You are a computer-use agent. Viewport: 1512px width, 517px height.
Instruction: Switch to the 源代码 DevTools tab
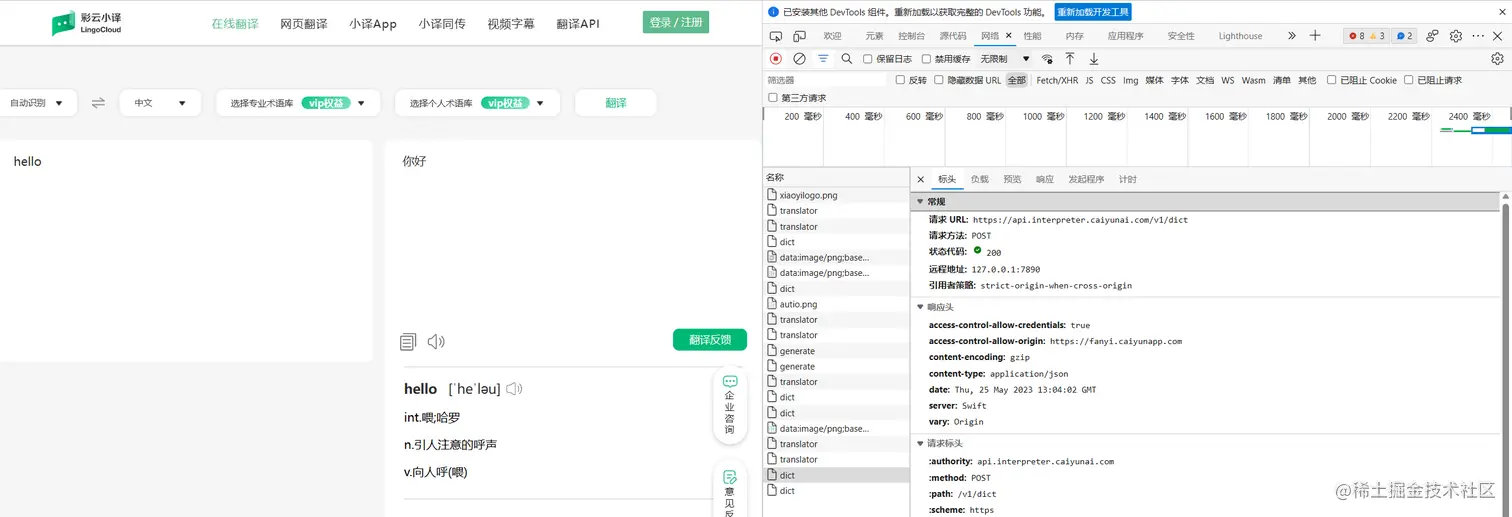(x=953, y=36)
